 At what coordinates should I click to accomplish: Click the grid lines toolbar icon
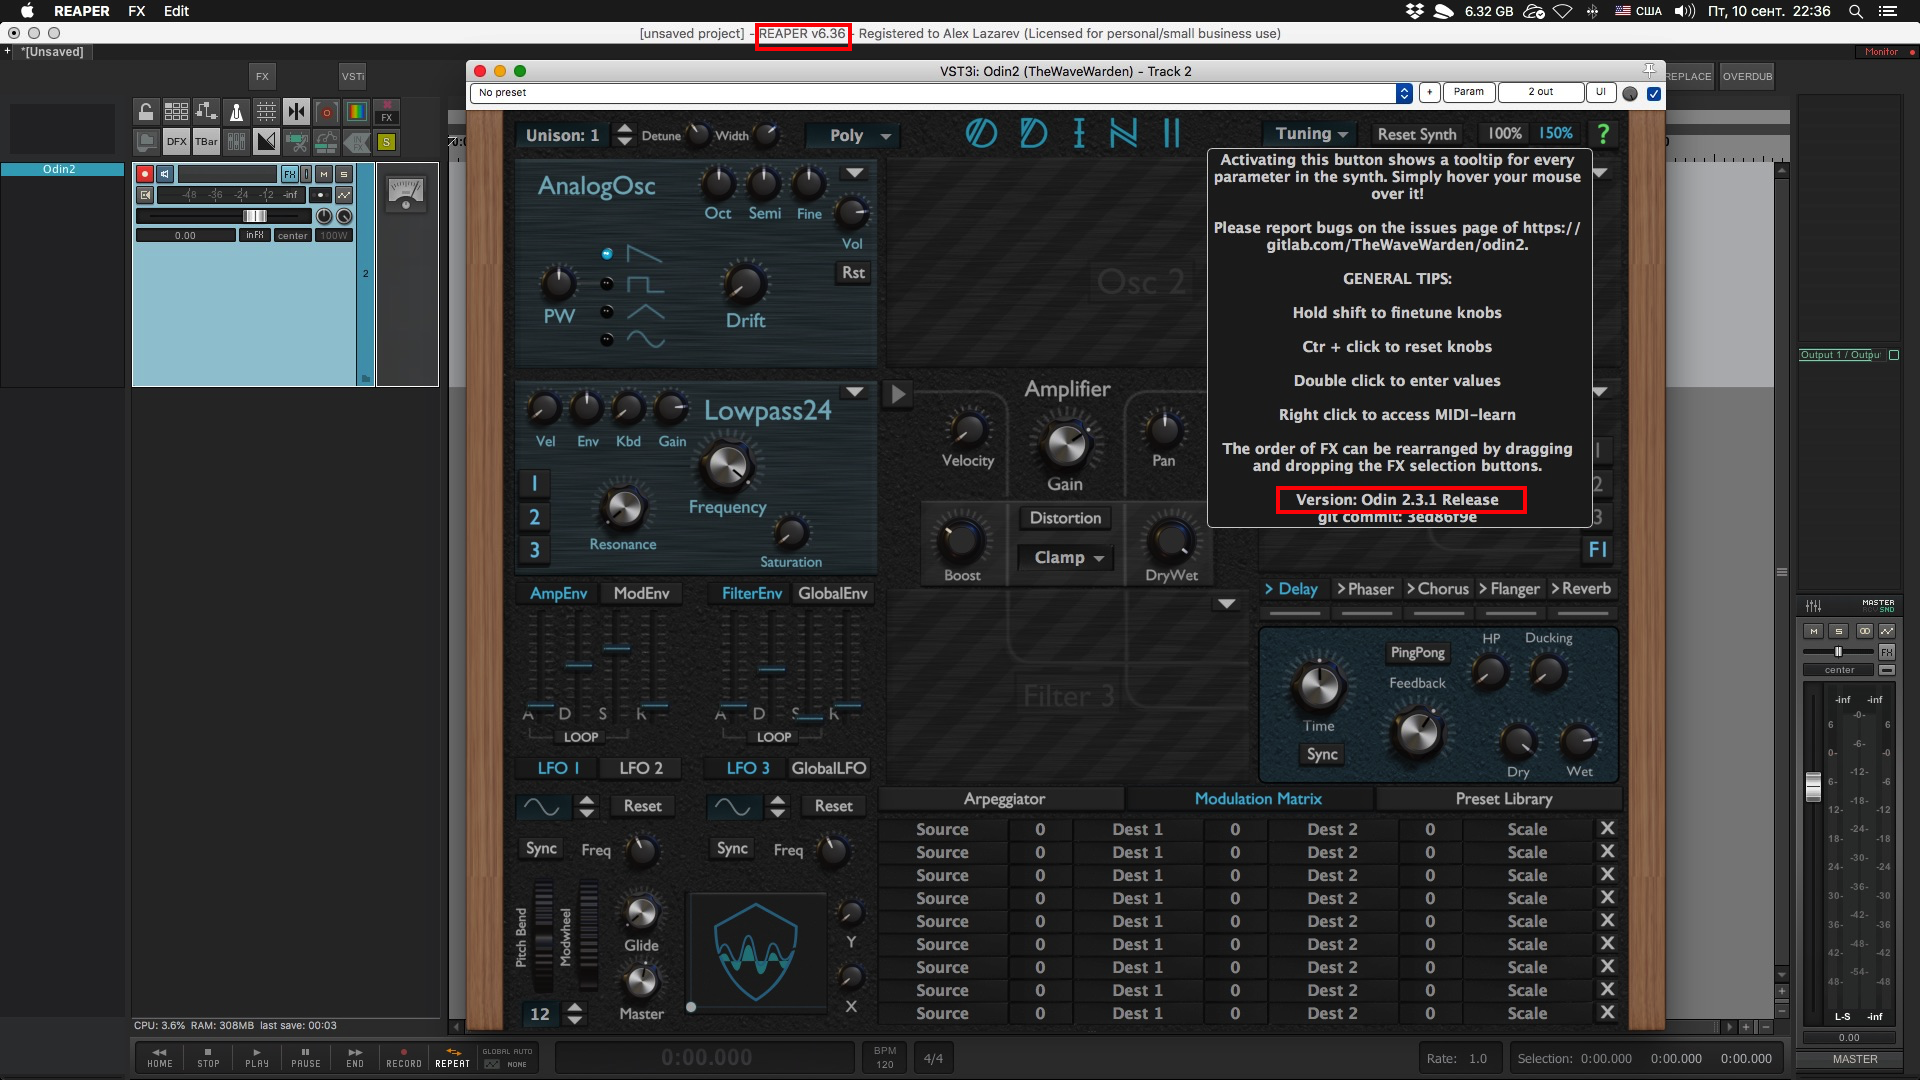click(x=266, y=112)
